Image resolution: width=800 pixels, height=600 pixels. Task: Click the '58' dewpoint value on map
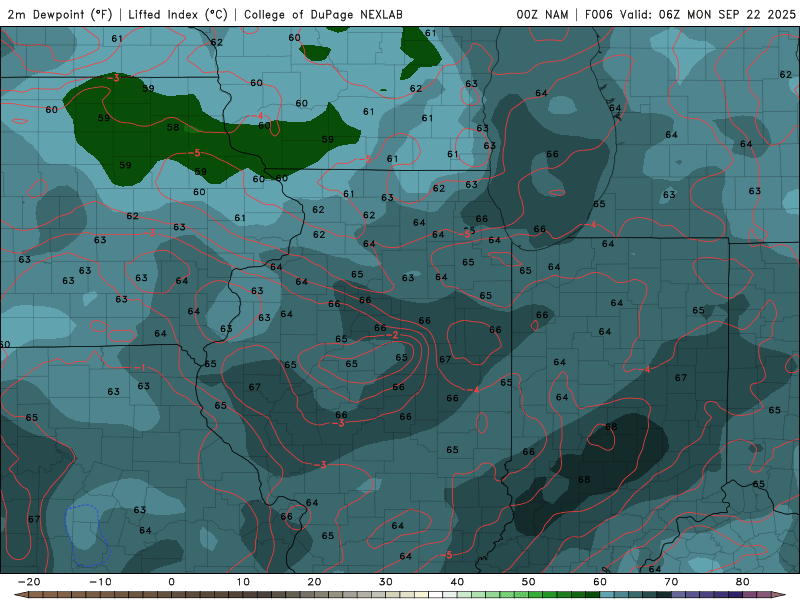[173, 127]
